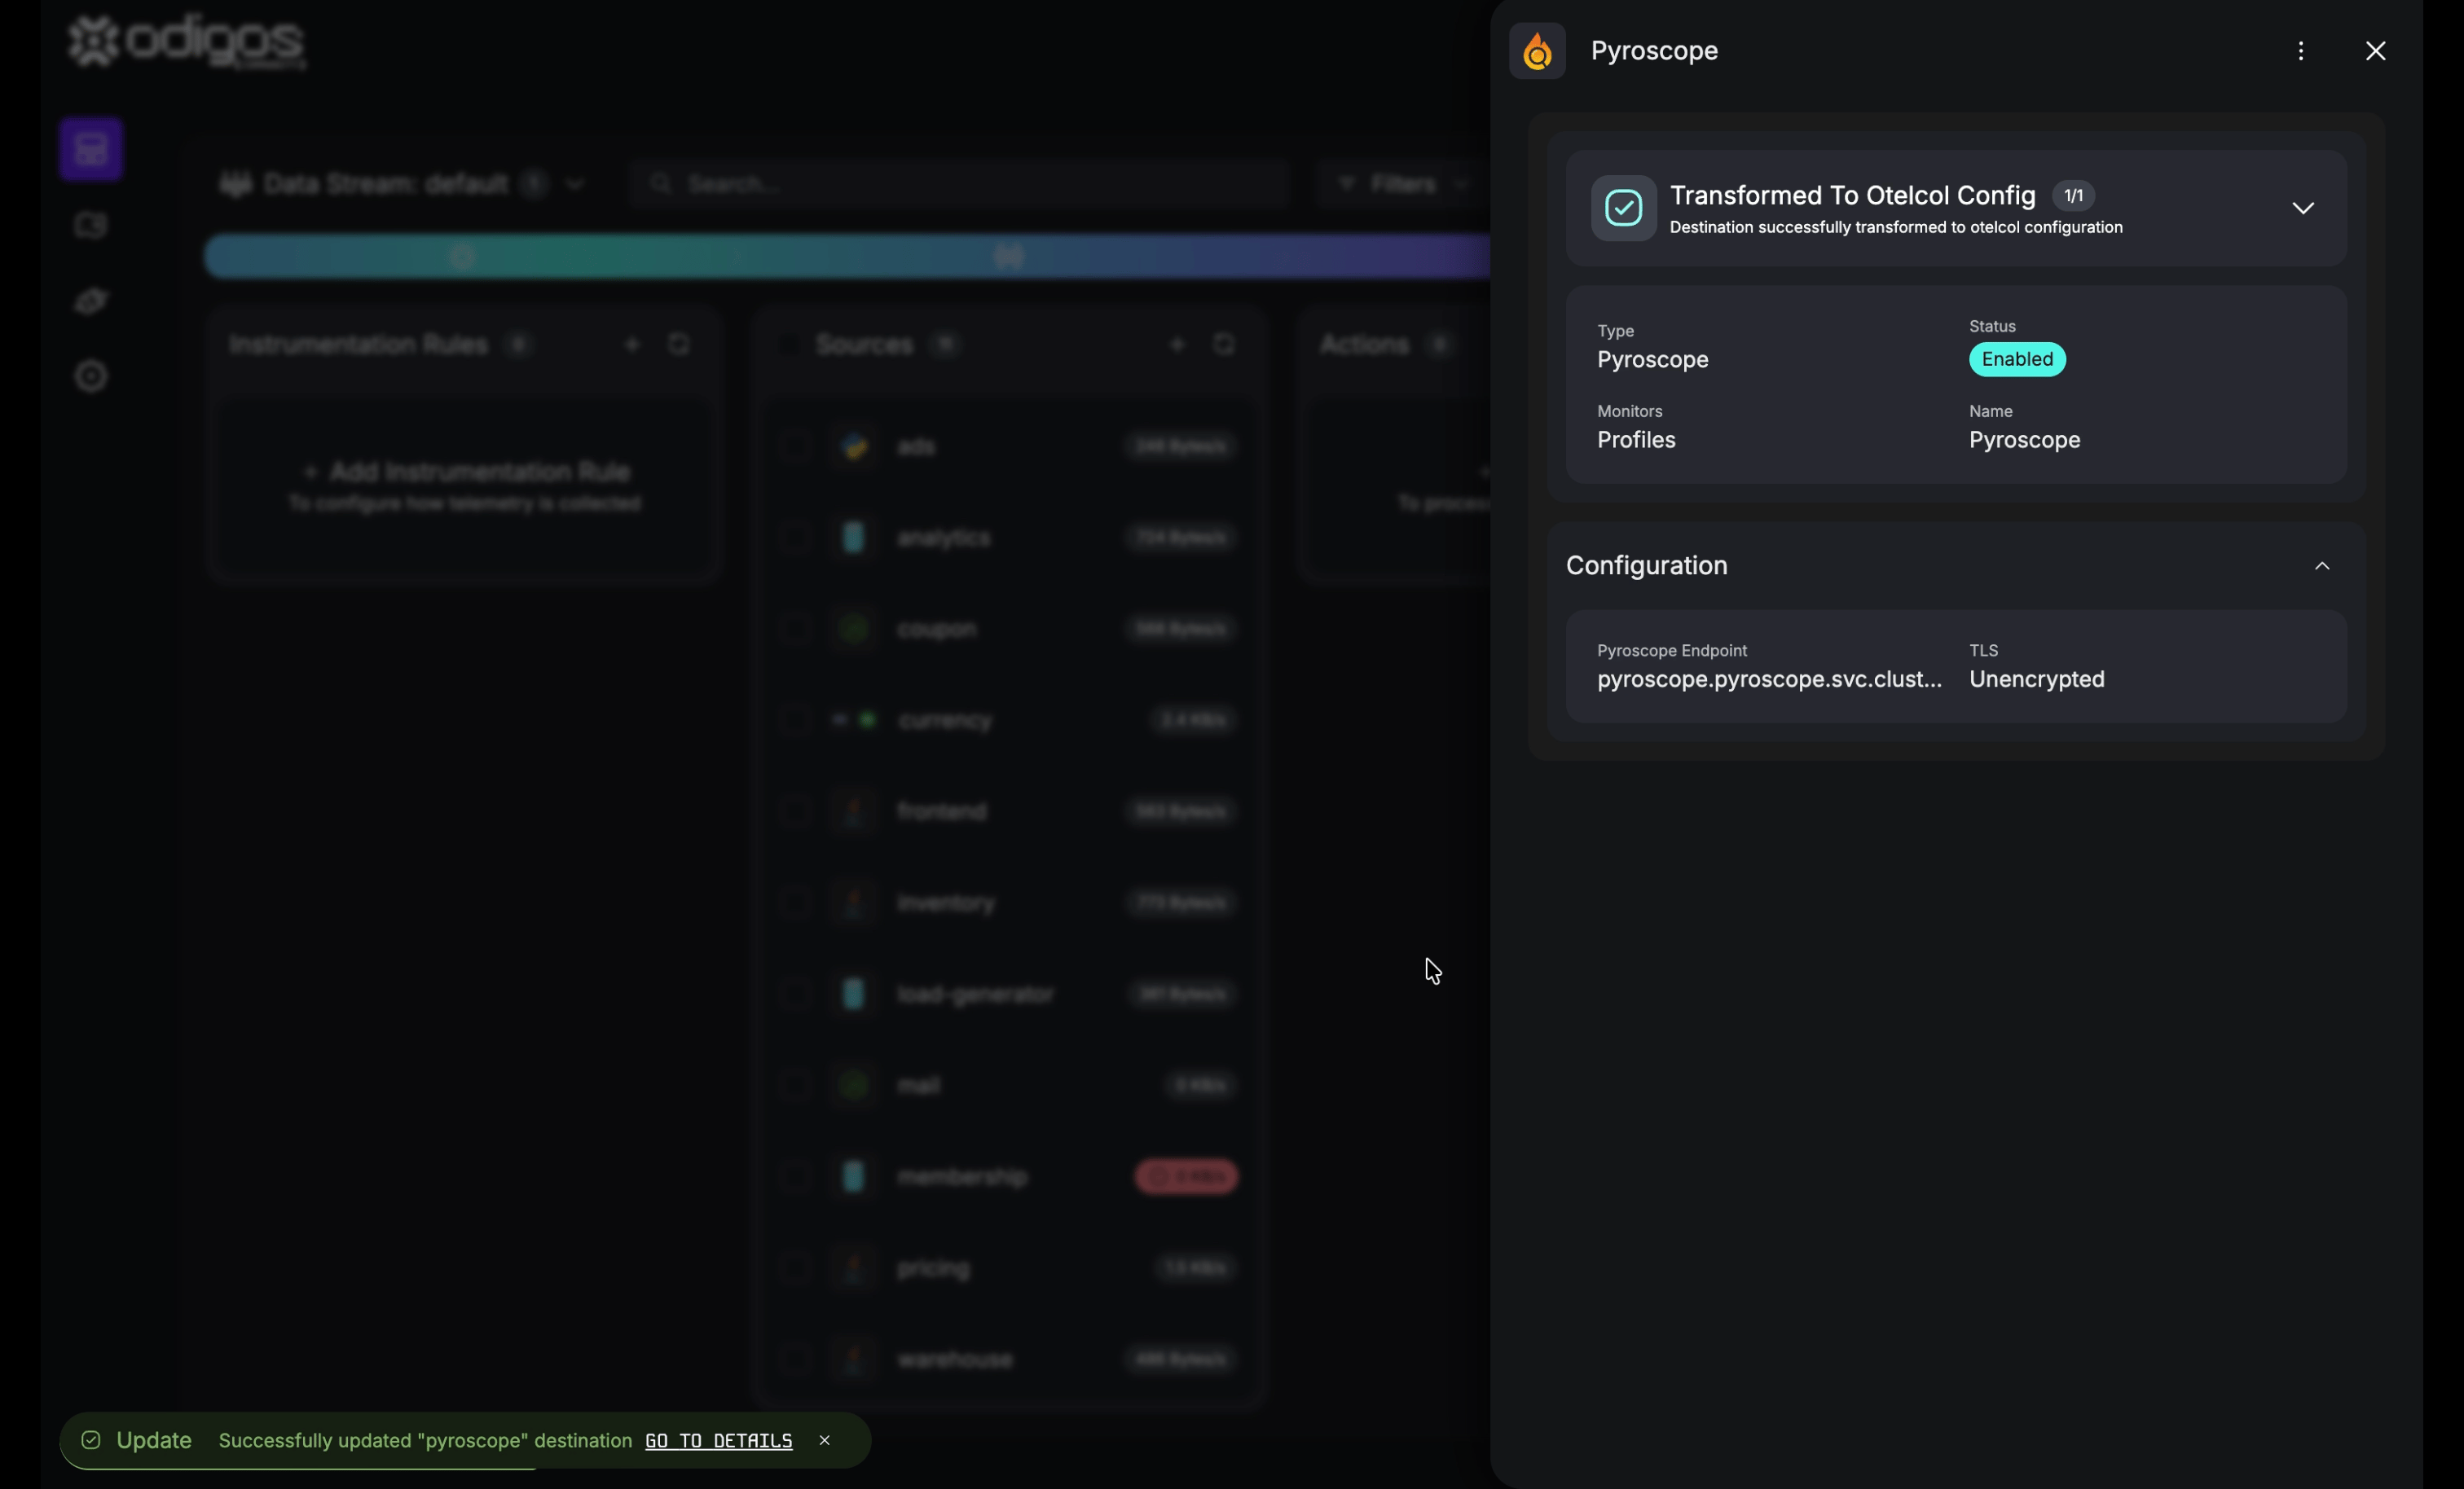Screen dimensions: 2464x1489
Task: Open the fourth circular icon in the left sidebar
Action: [x=91, y=377]
